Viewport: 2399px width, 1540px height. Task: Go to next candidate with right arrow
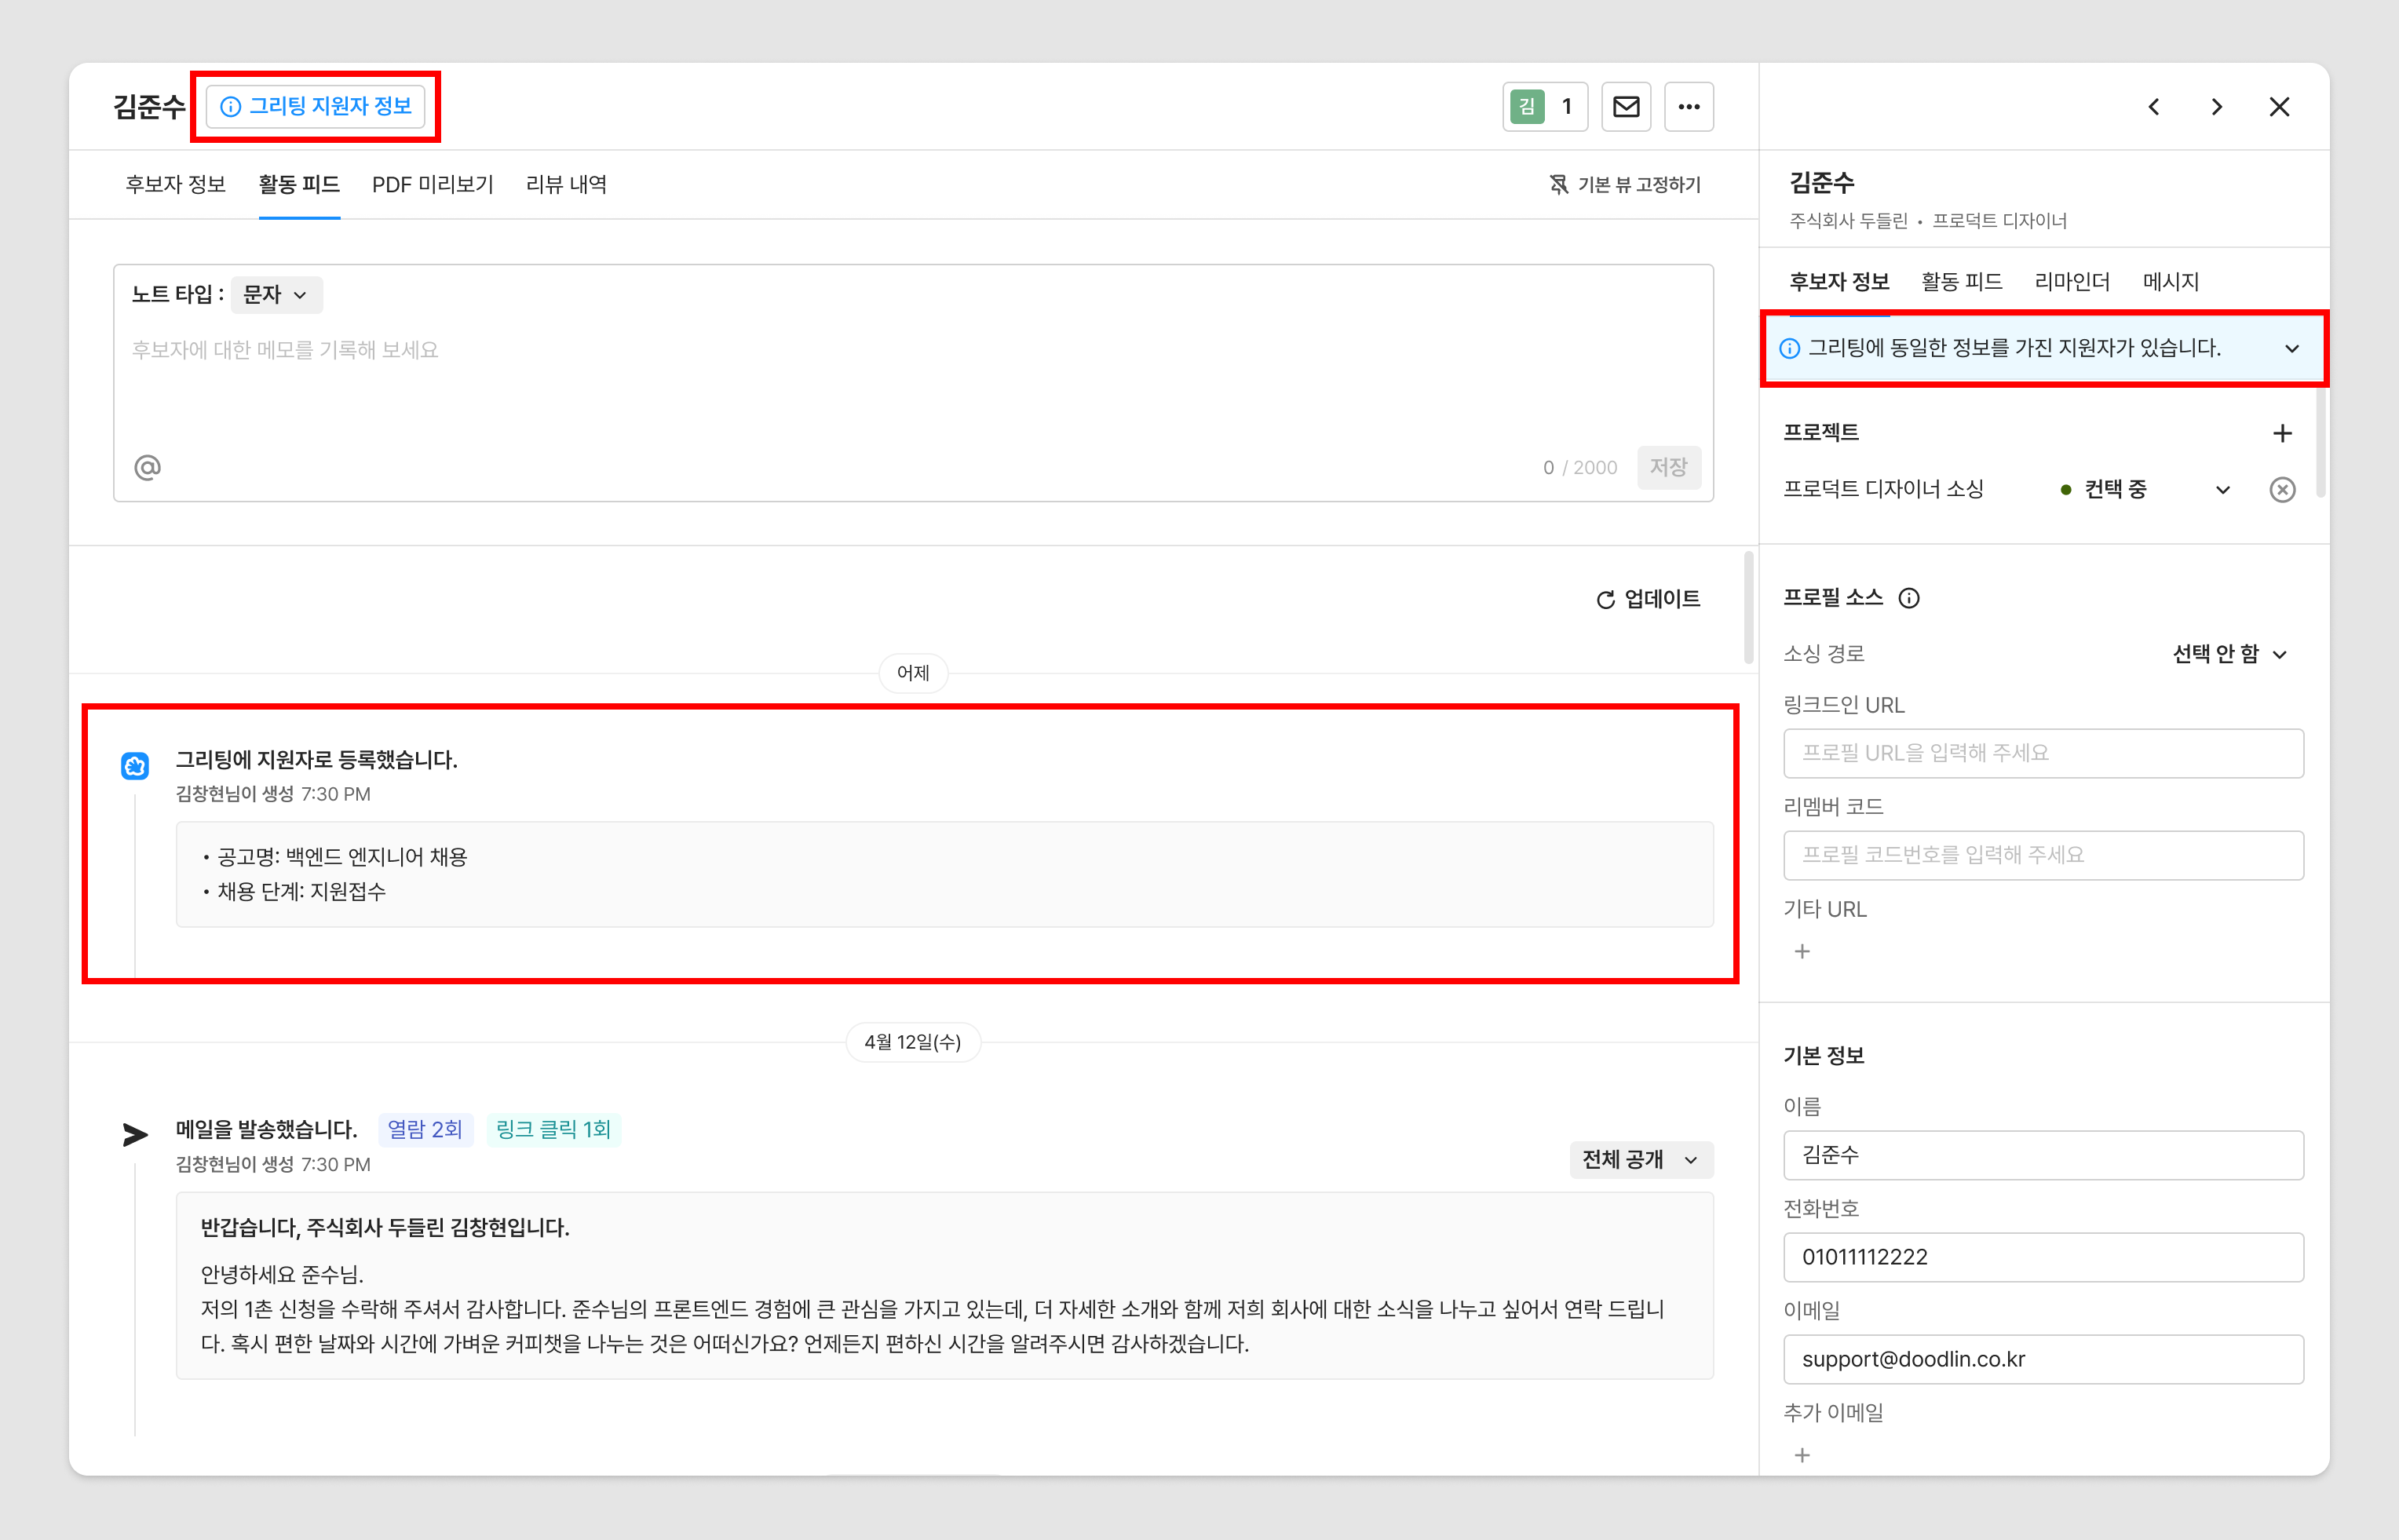tap(2217, 107)
